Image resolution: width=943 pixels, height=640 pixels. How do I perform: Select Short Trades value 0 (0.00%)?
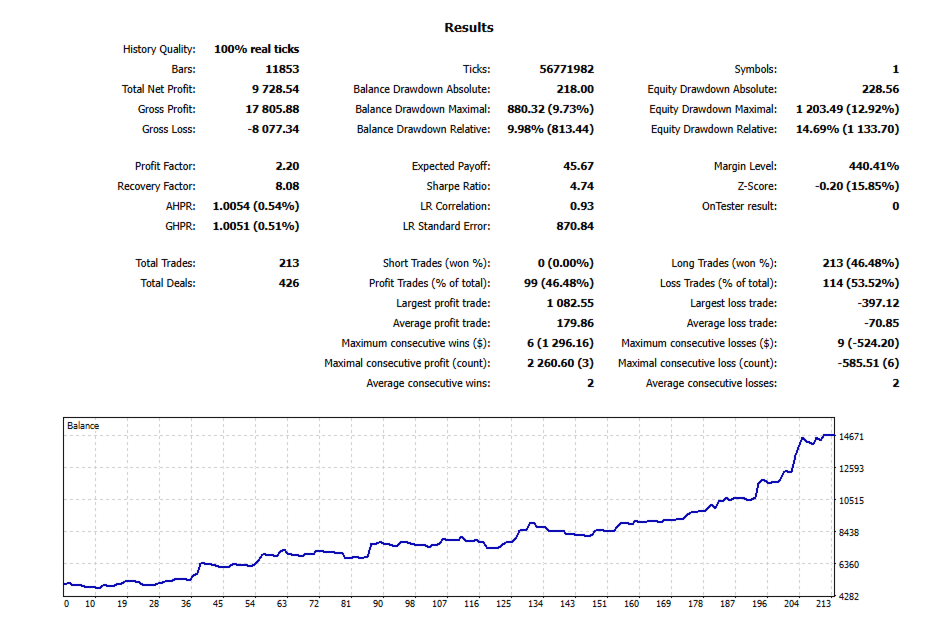[x=565, y=263]
